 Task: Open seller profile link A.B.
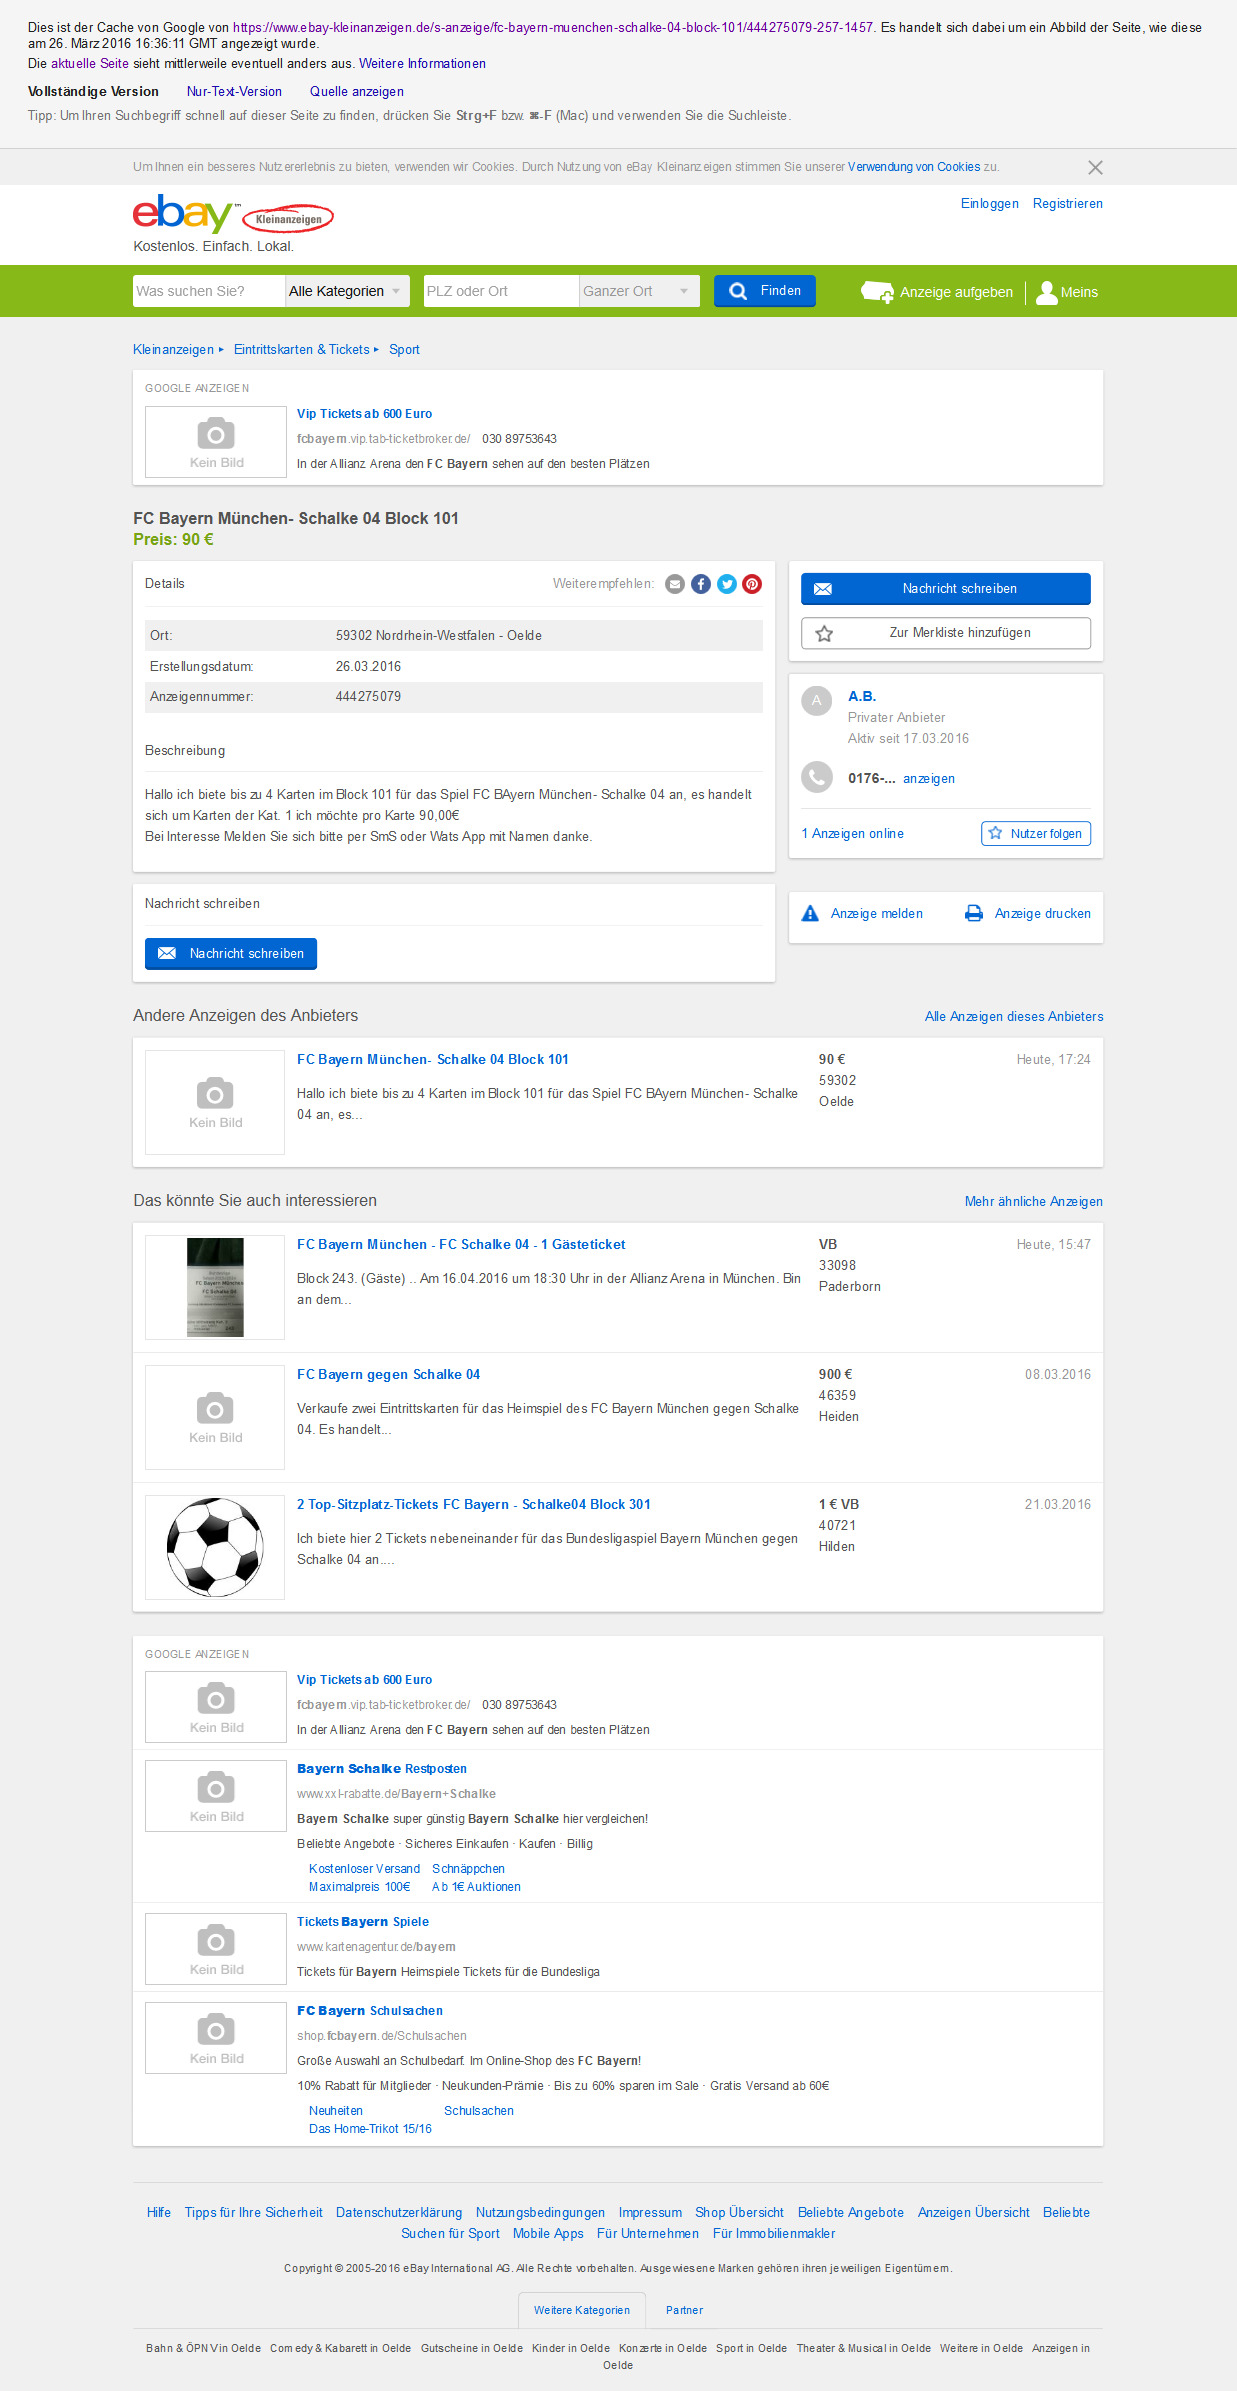pyautogui.click(x=862, y=696)
